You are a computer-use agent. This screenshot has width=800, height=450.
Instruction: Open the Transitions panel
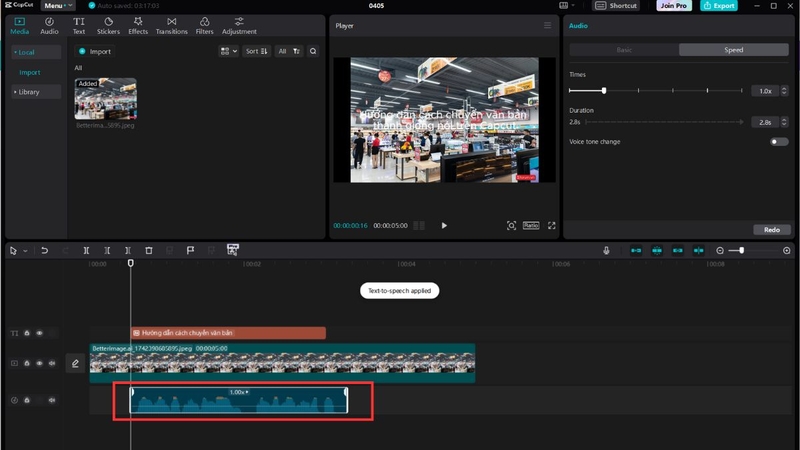pos(171,26)
